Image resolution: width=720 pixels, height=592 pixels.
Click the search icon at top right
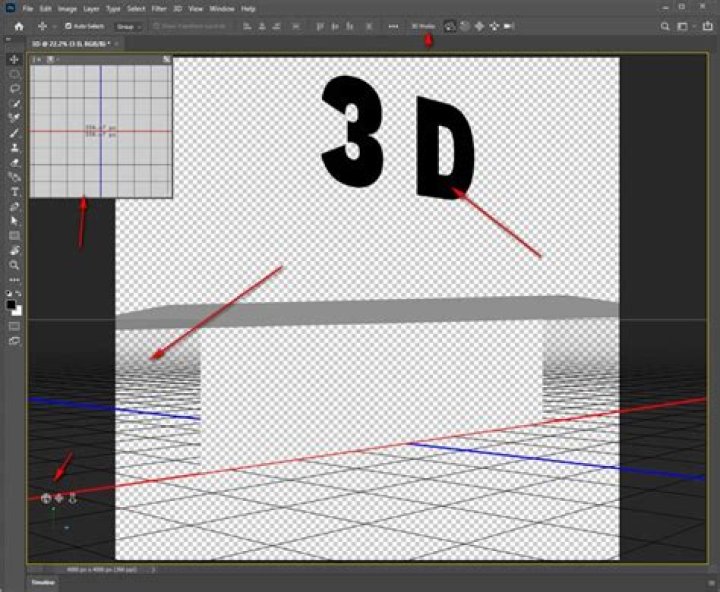tap(665, 26)
